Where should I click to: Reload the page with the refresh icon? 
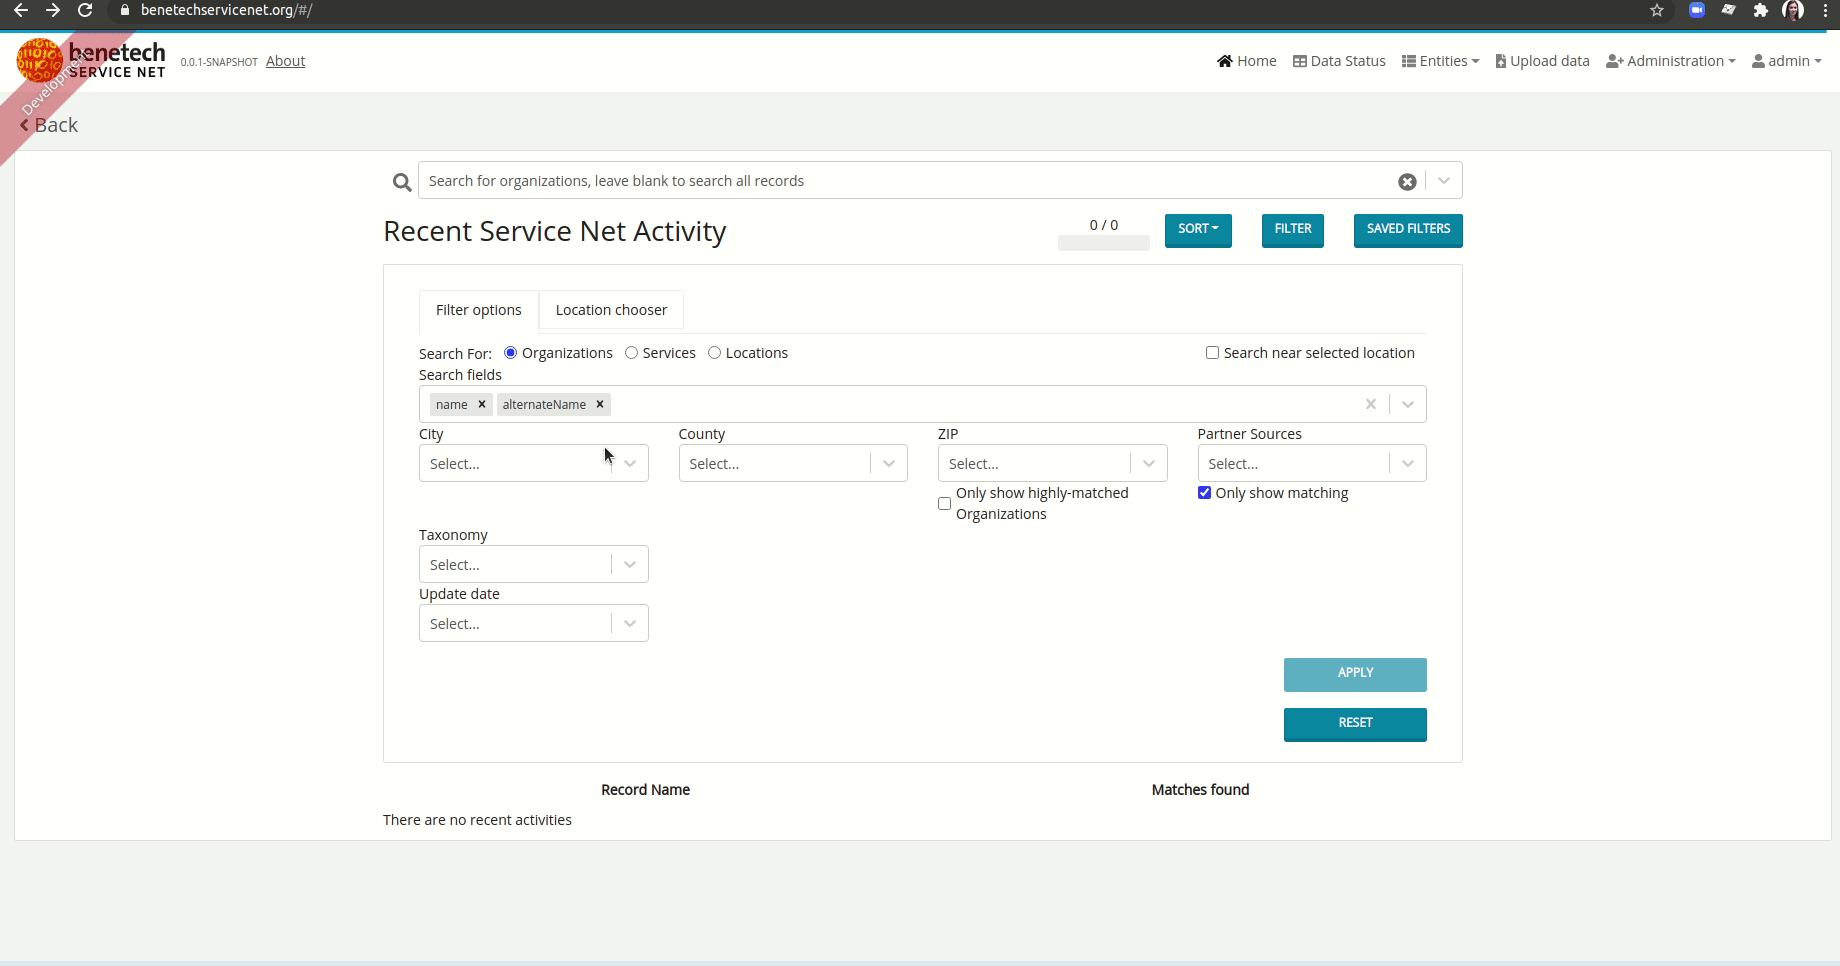86,10
